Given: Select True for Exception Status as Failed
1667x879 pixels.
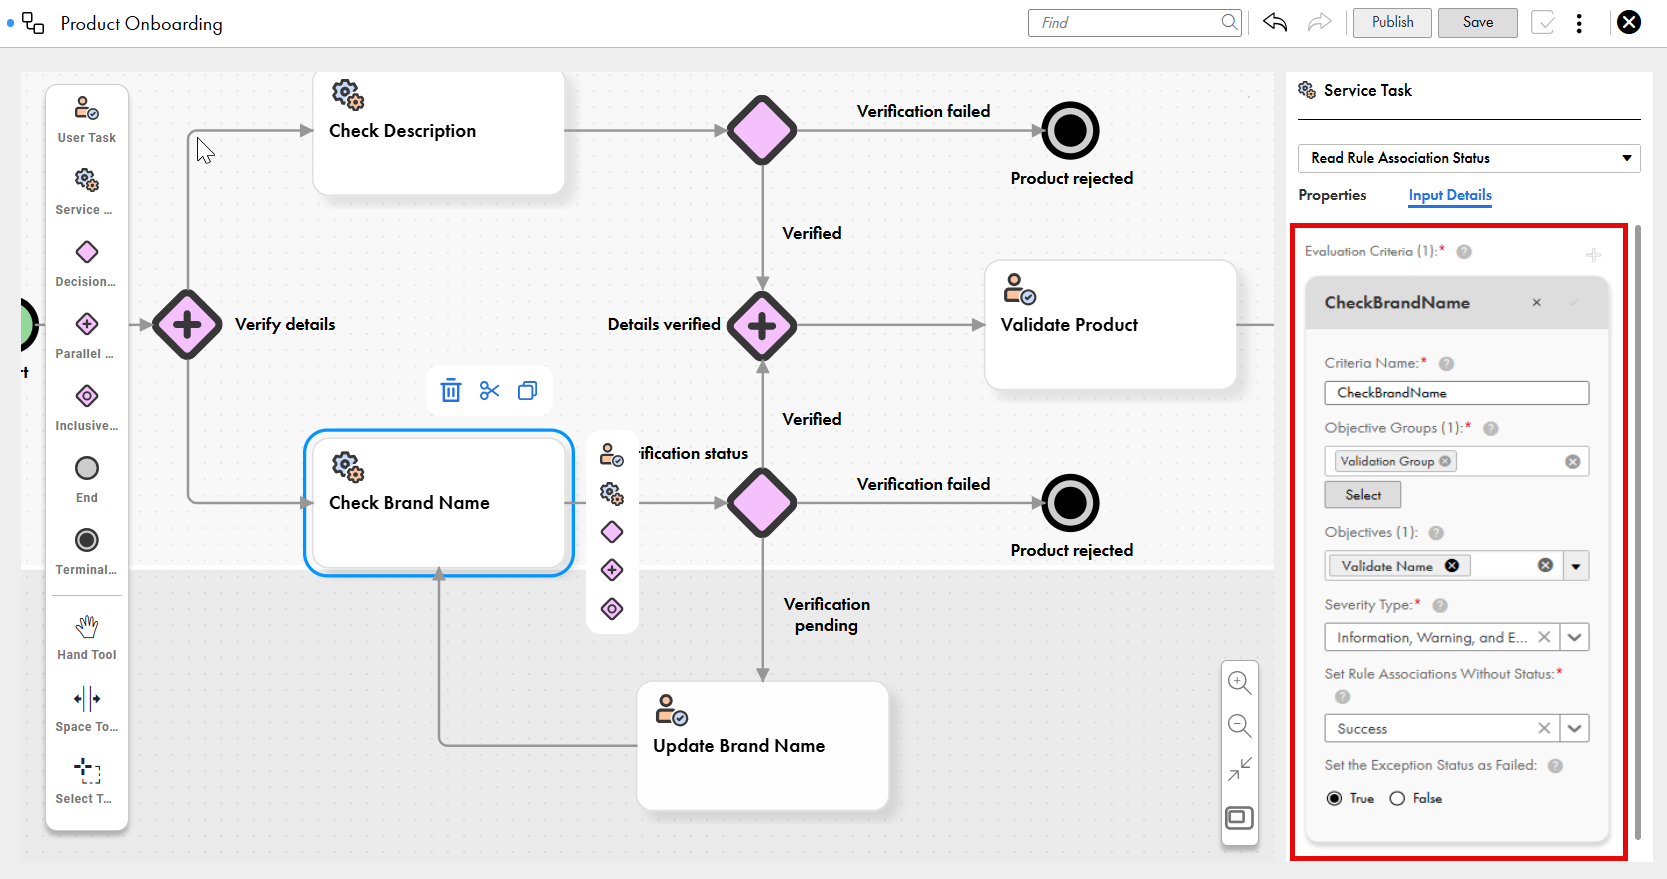Looking at the screenshot, I should point(1334,798).
